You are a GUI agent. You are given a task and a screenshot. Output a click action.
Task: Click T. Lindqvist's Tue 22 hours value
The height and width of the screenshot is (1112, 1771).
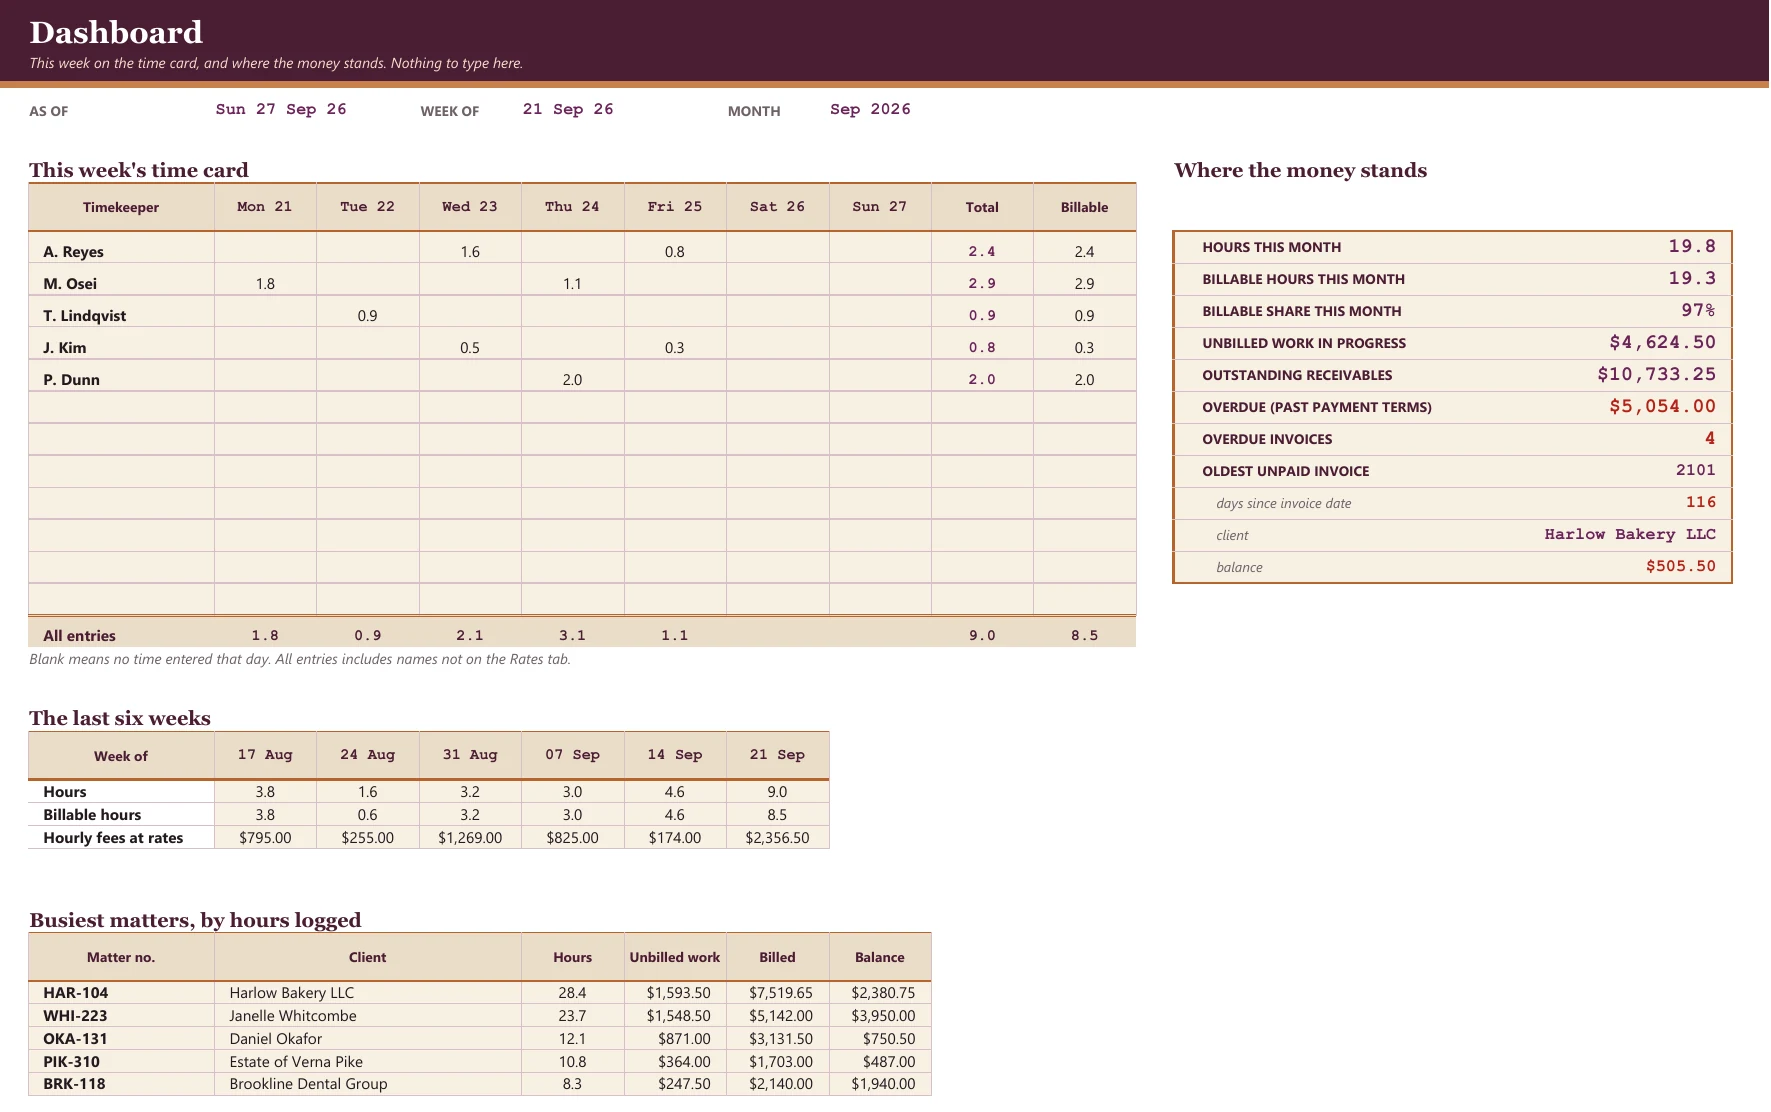pyautogui.click(x=367, y=316)
